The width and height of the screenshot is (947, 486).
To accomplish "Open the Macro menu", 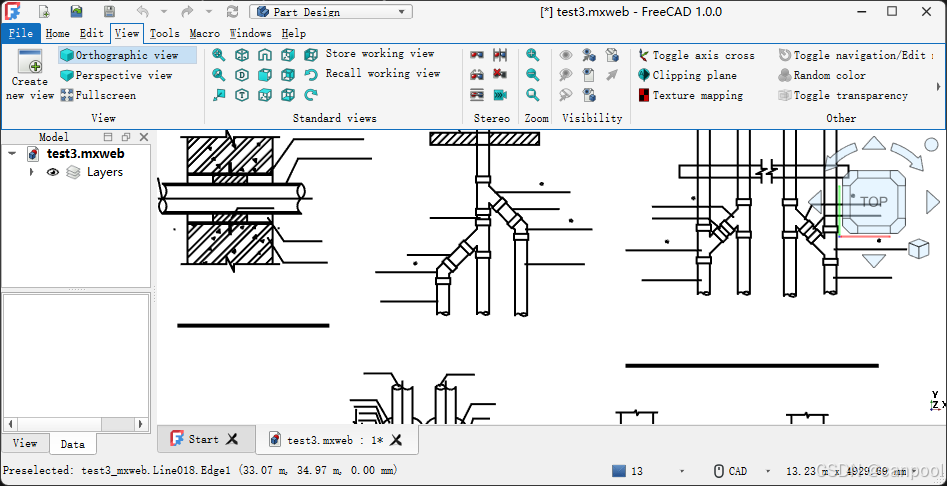I will click(205, 33).
